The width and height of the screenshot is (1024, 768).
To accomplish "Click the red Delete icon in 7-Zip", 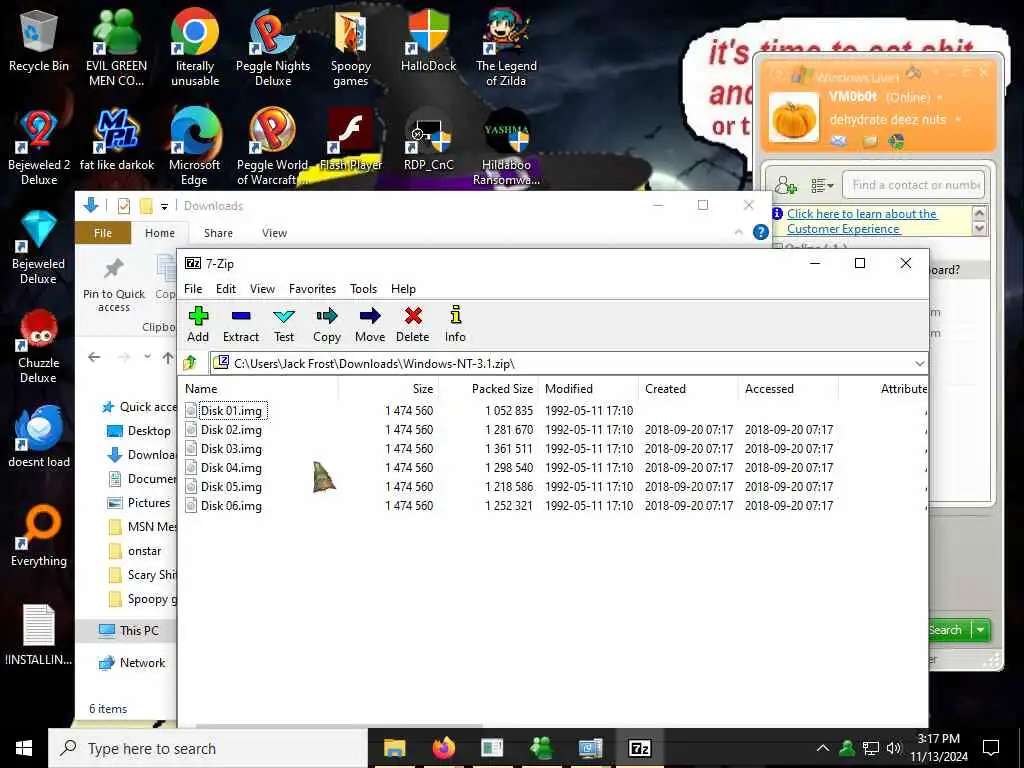I will (x=413, y=317).
